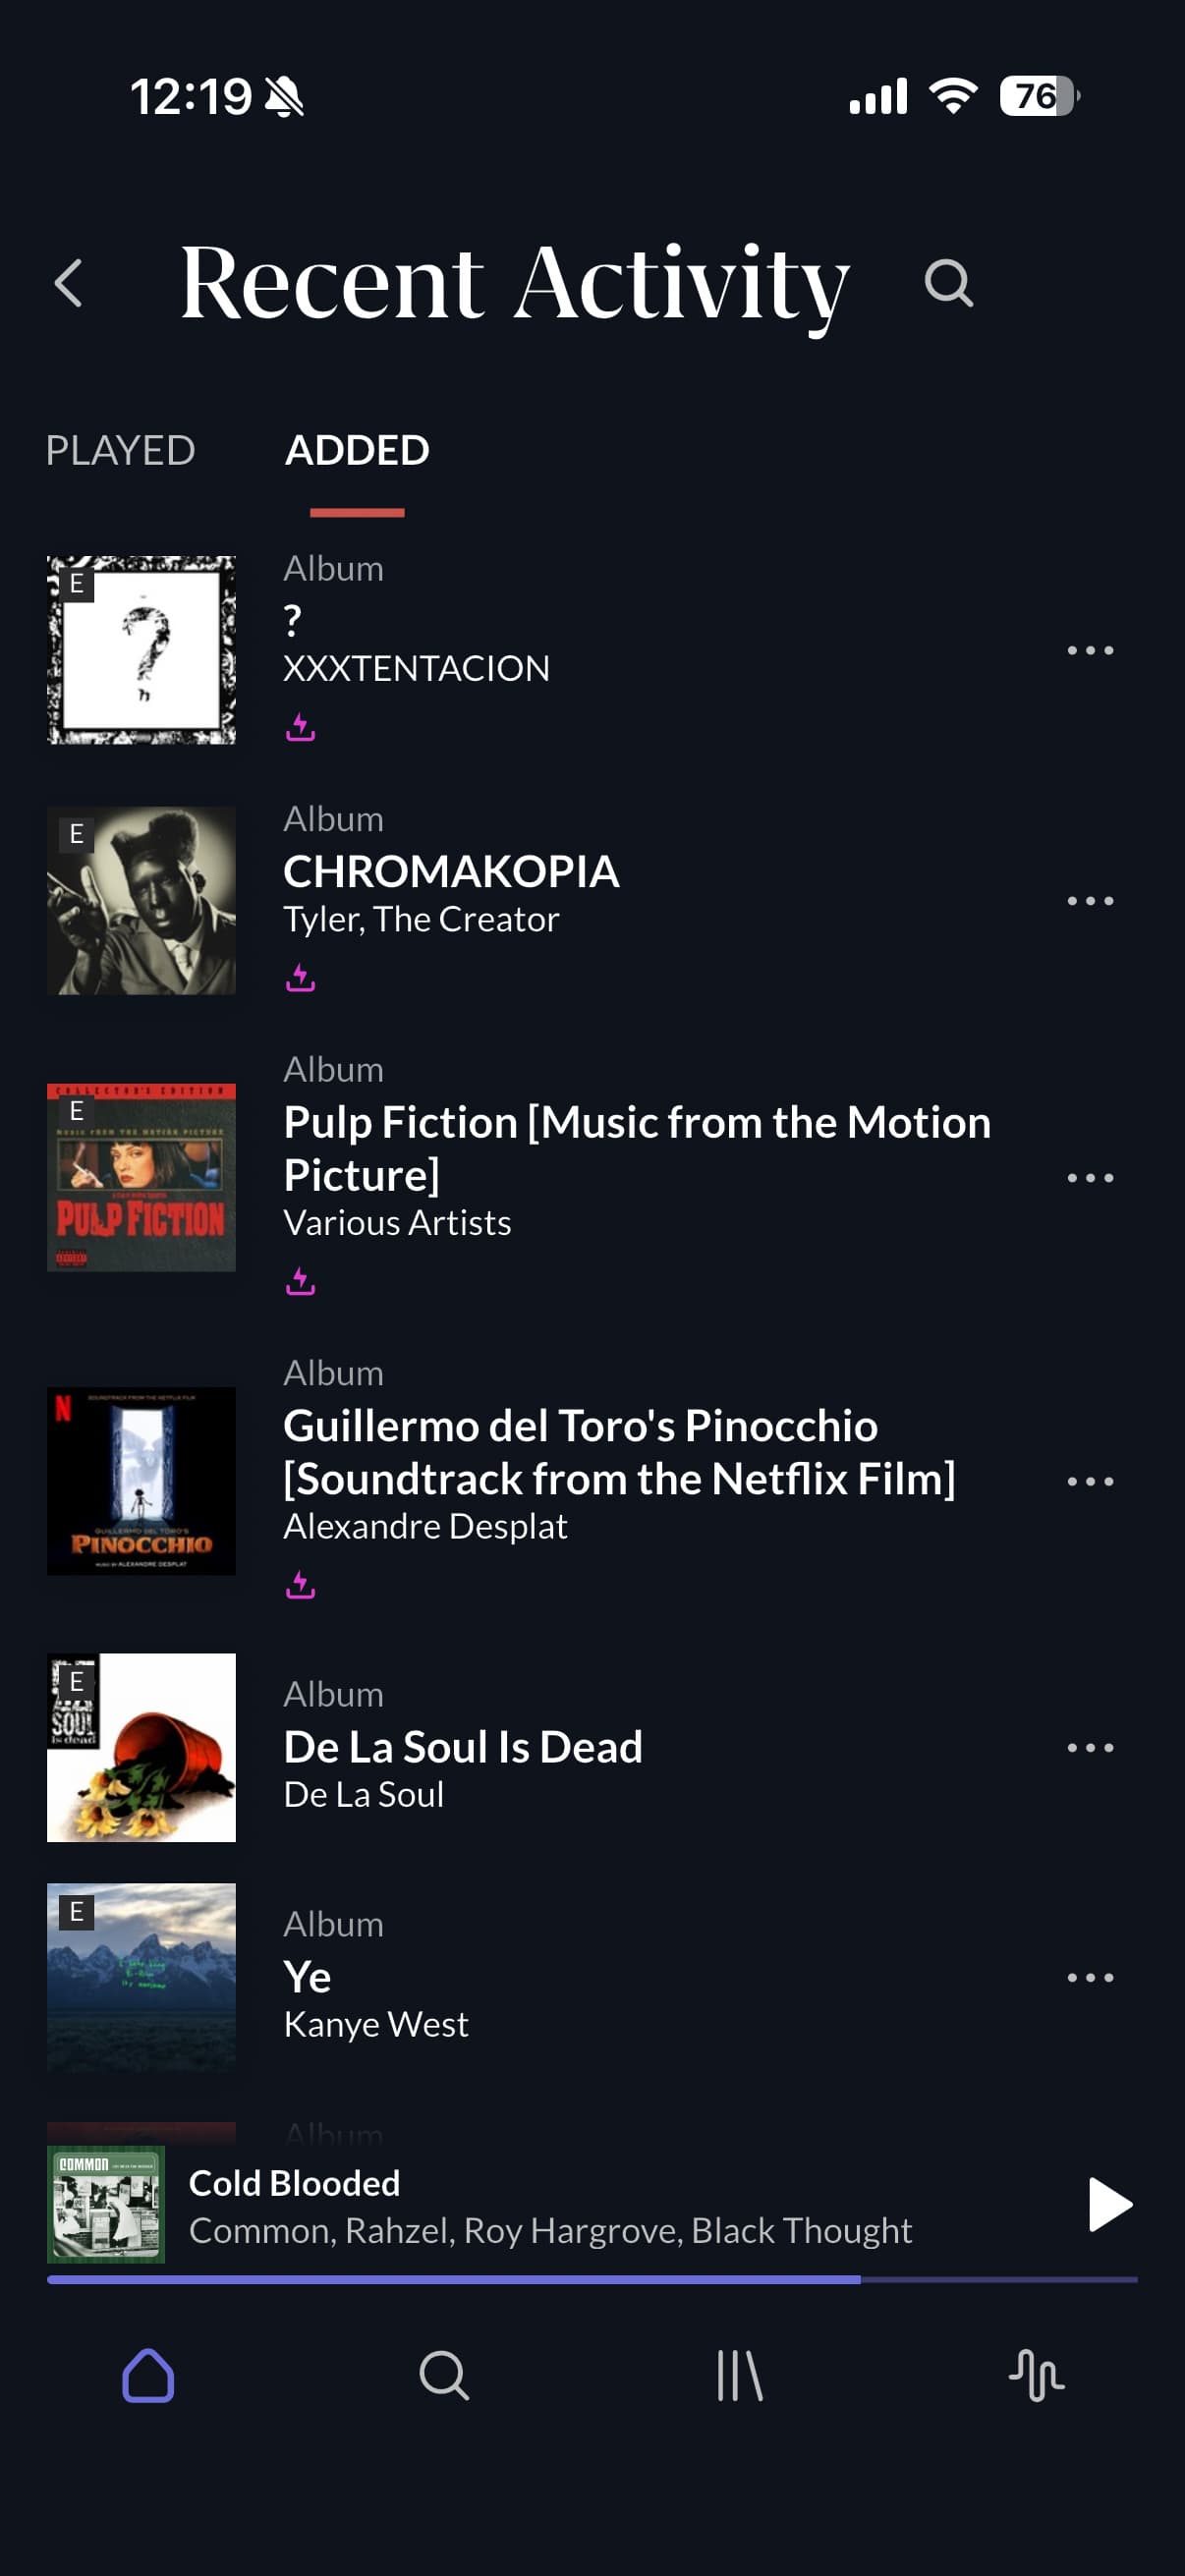Open more options for CHROMAKOPIA album
Screen dimensions: 1185x2576
point(1089,901)
